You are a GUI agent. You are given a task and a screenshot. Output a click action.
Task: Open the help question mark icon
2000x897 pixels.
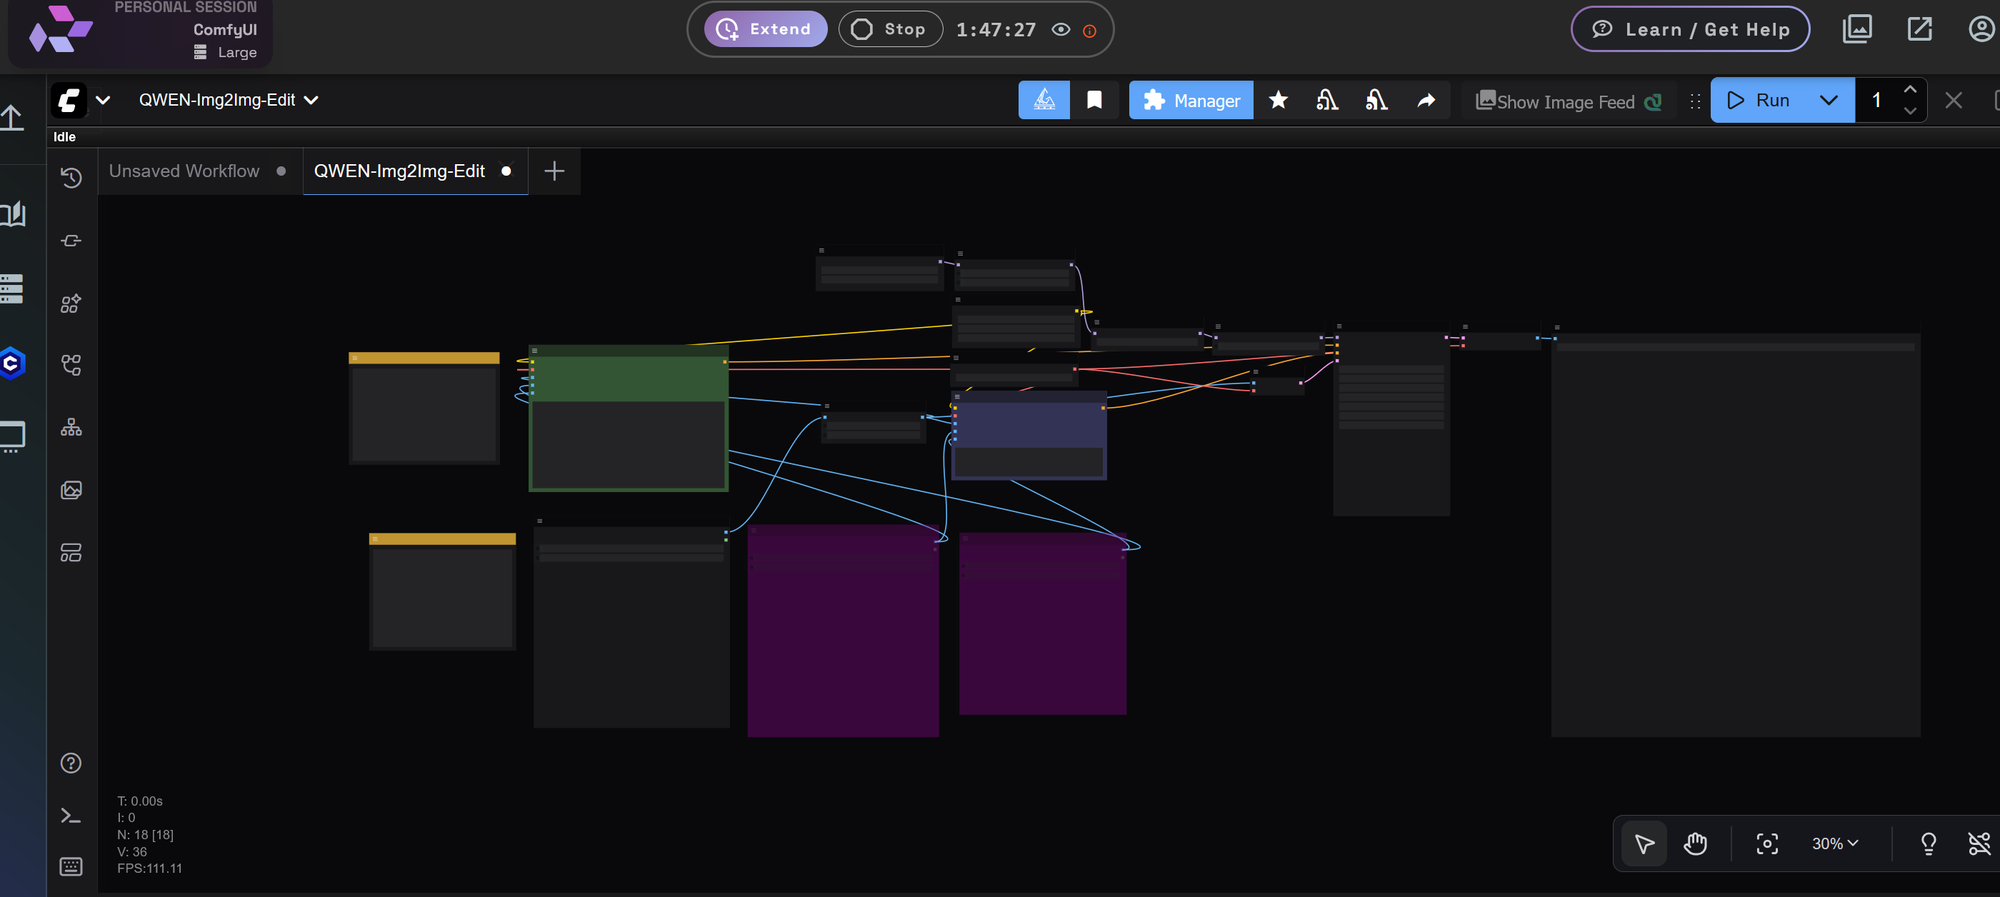(x=71, y=763)
